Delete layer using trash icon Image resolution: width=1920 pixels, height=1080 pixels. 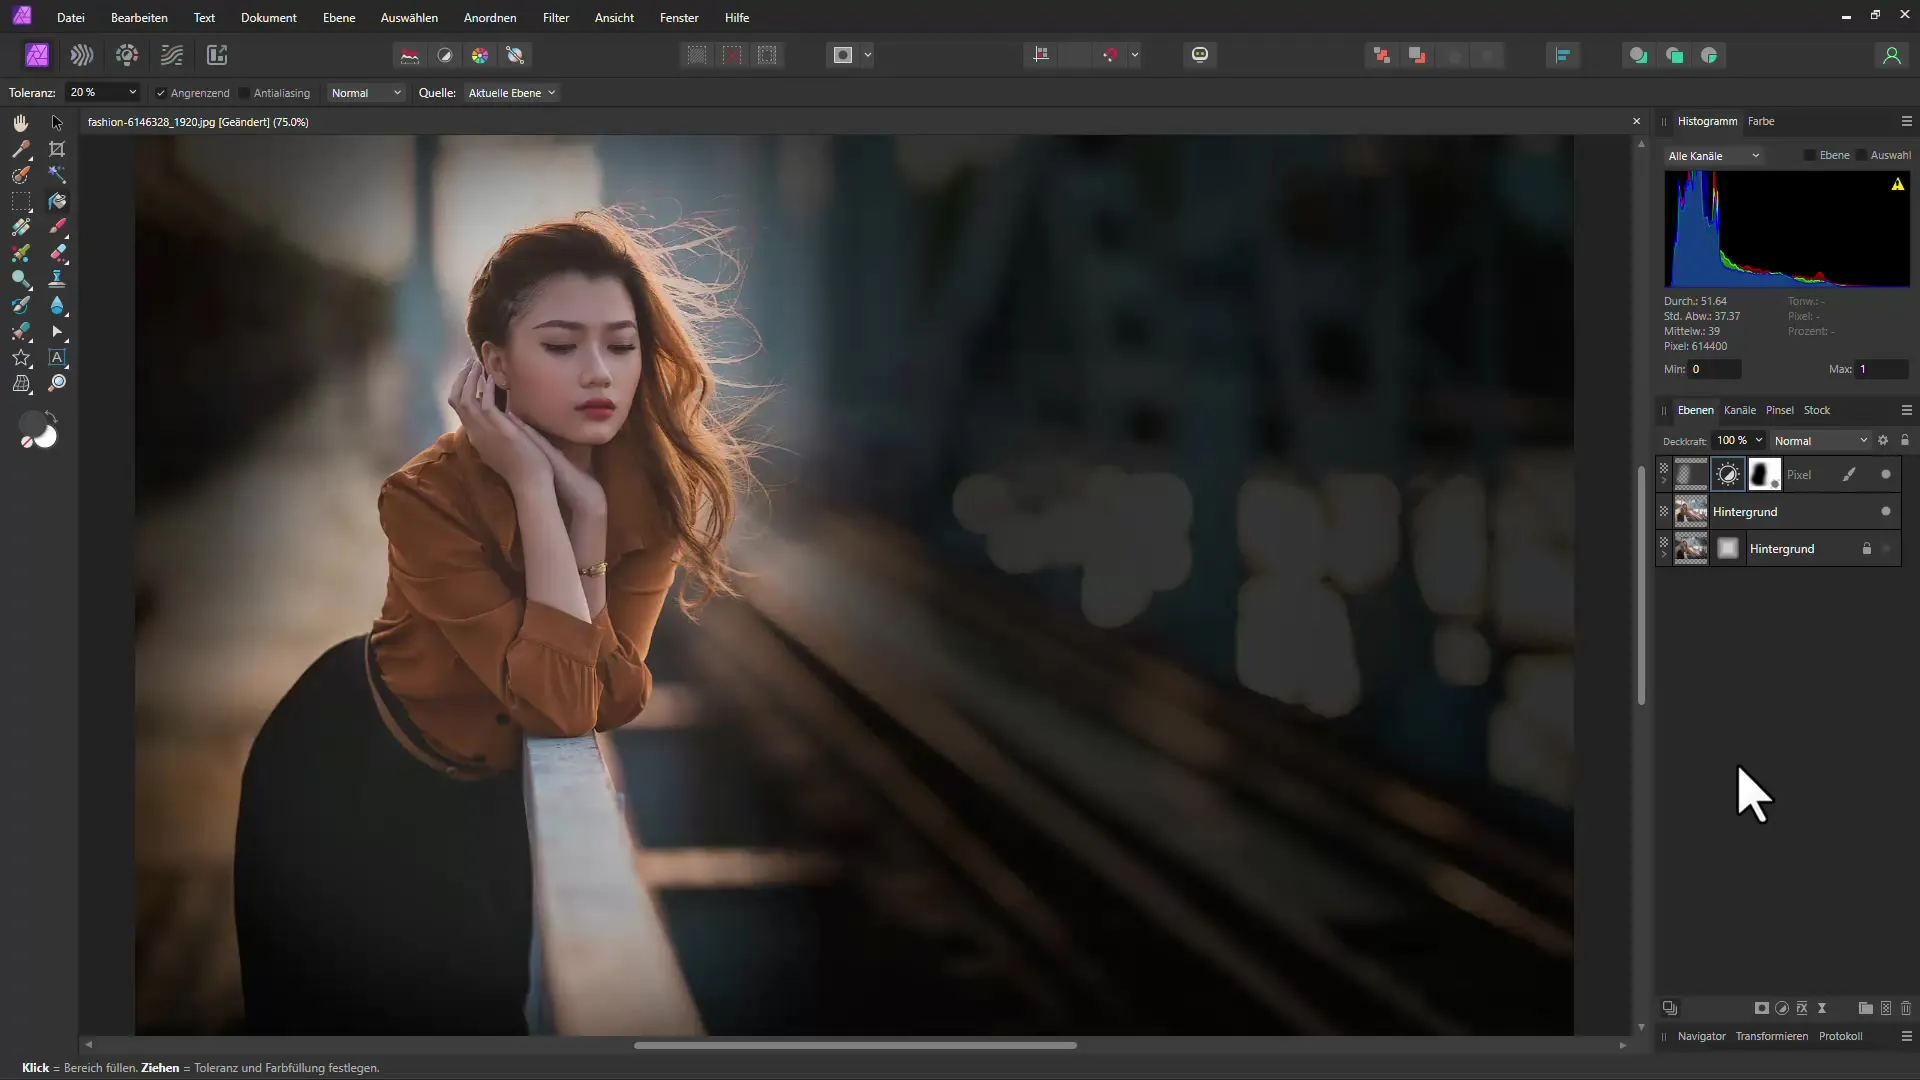(1906, 1008)
